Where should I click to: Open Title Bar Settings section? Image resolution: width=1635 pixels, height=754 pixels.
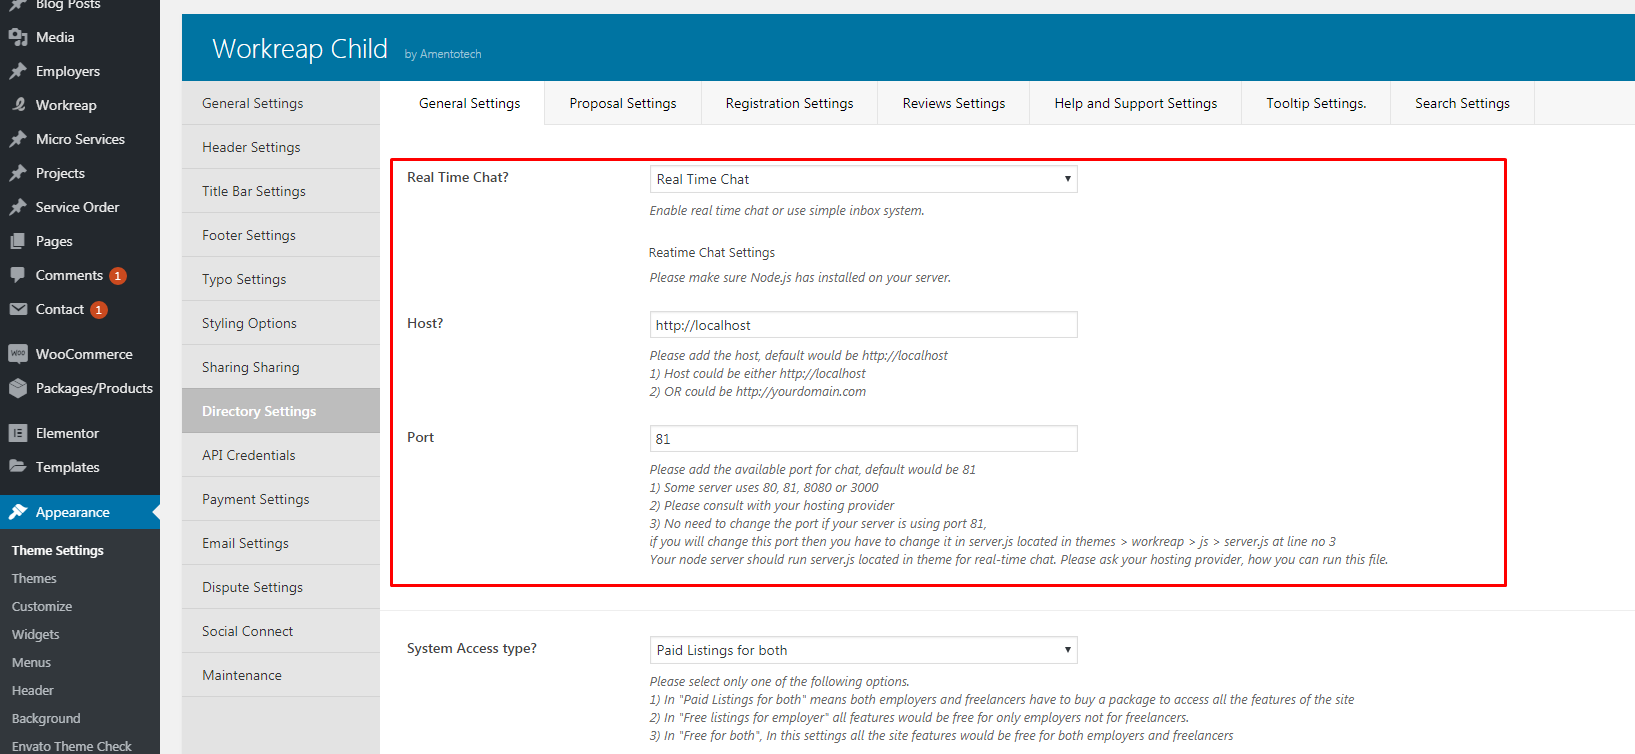pyautogui.click(x=281, y=191)
